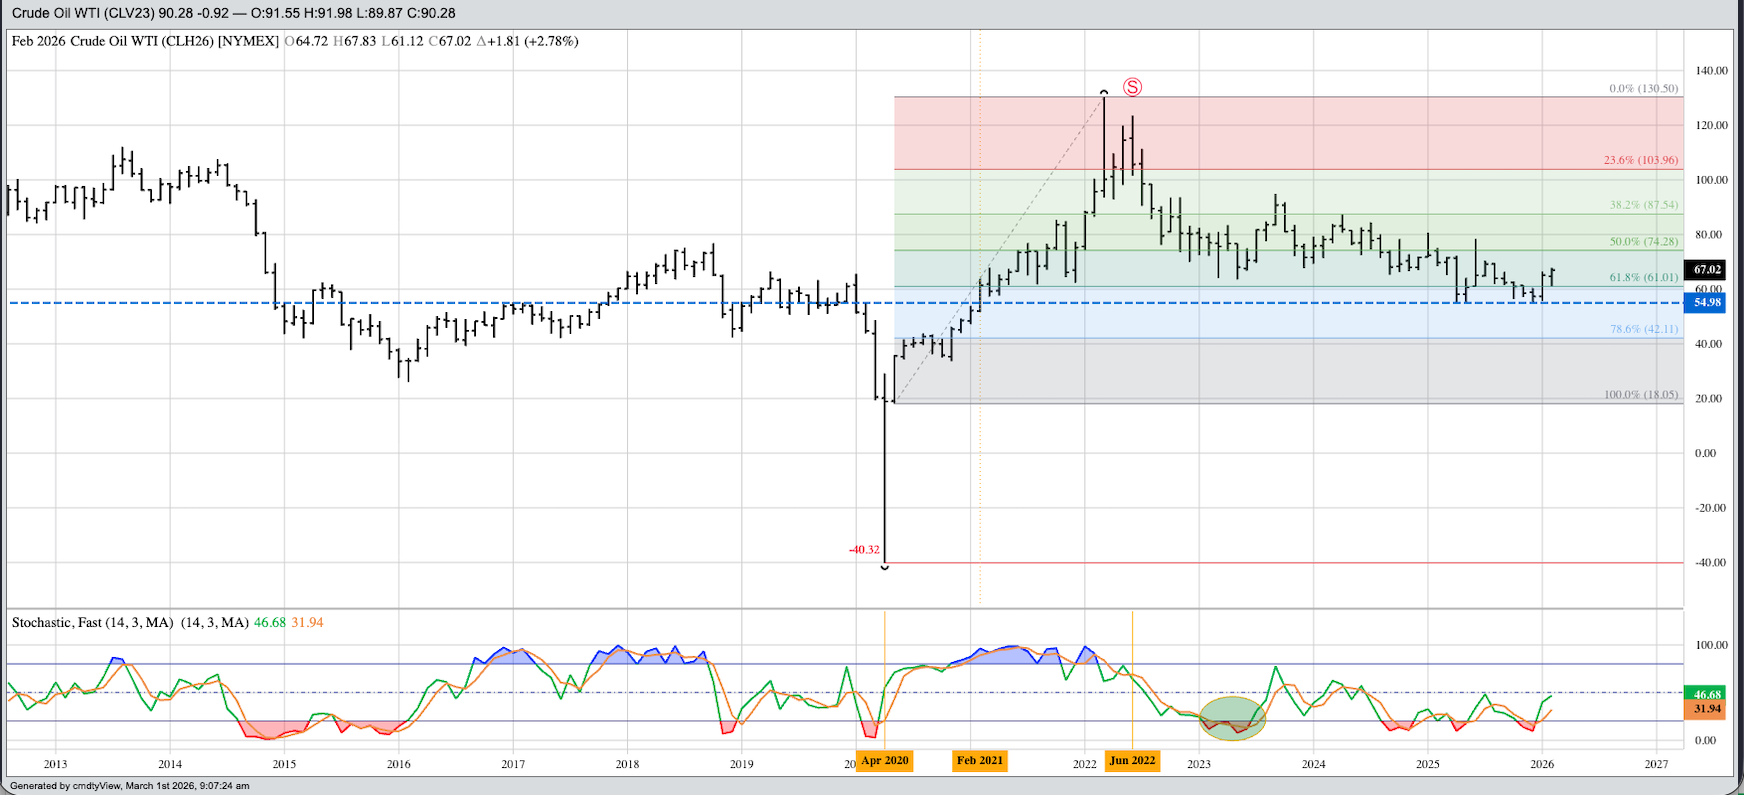Click the orange 31.94 stochastic value tag

click(x=1706, y=709)
